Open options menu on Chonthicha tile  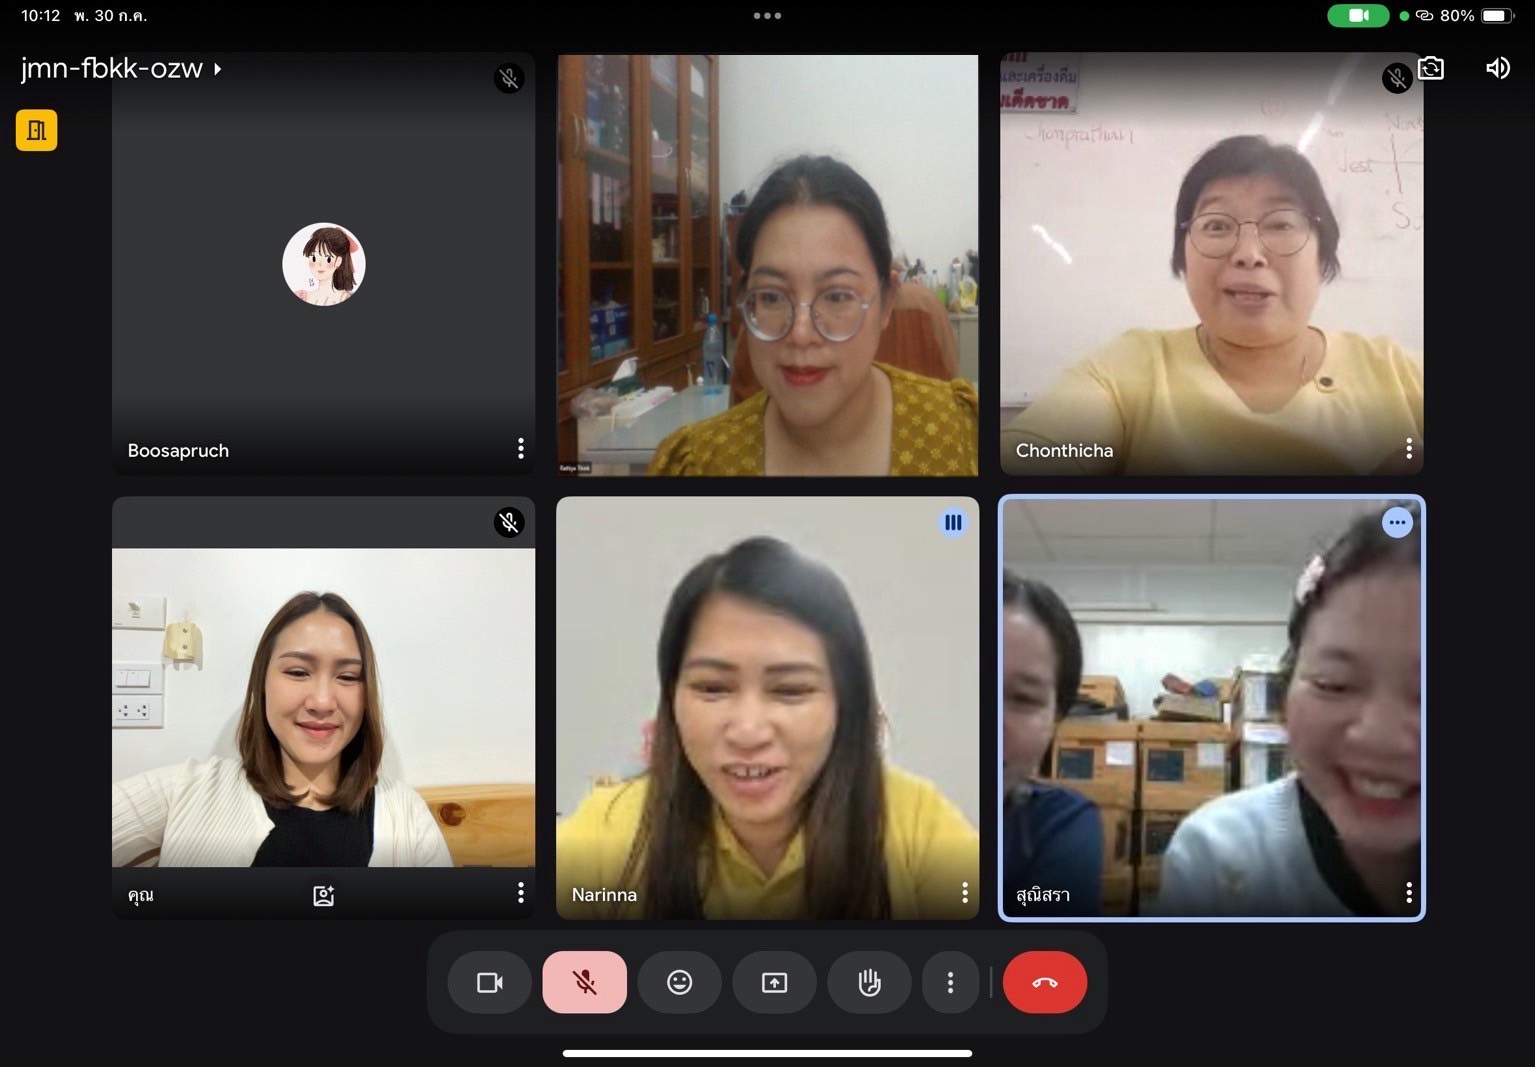tap(1409, 448)
